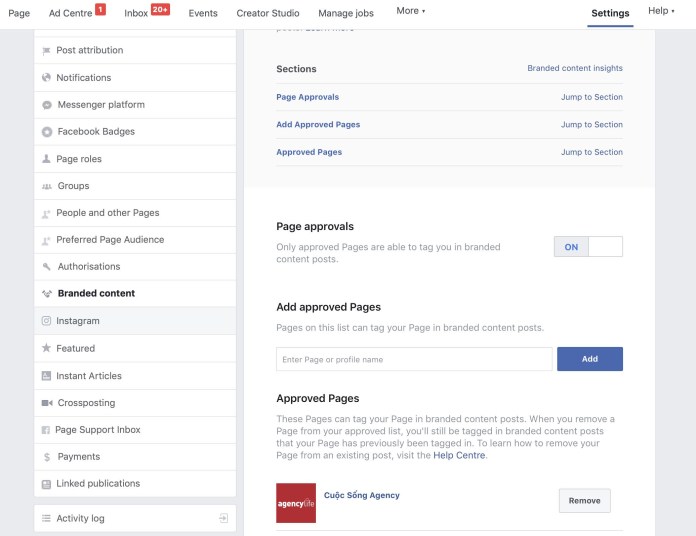Open Instagram settings

click(x=135, y=321)
